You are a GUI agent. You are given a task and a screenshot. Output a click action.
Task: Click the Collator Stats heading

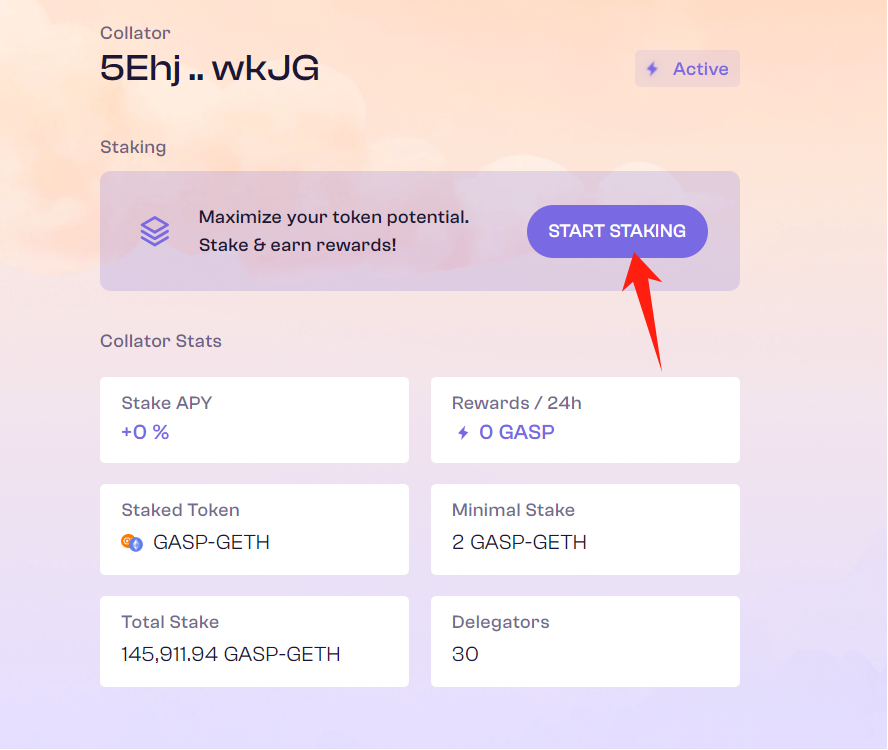[x=161, y=341]
